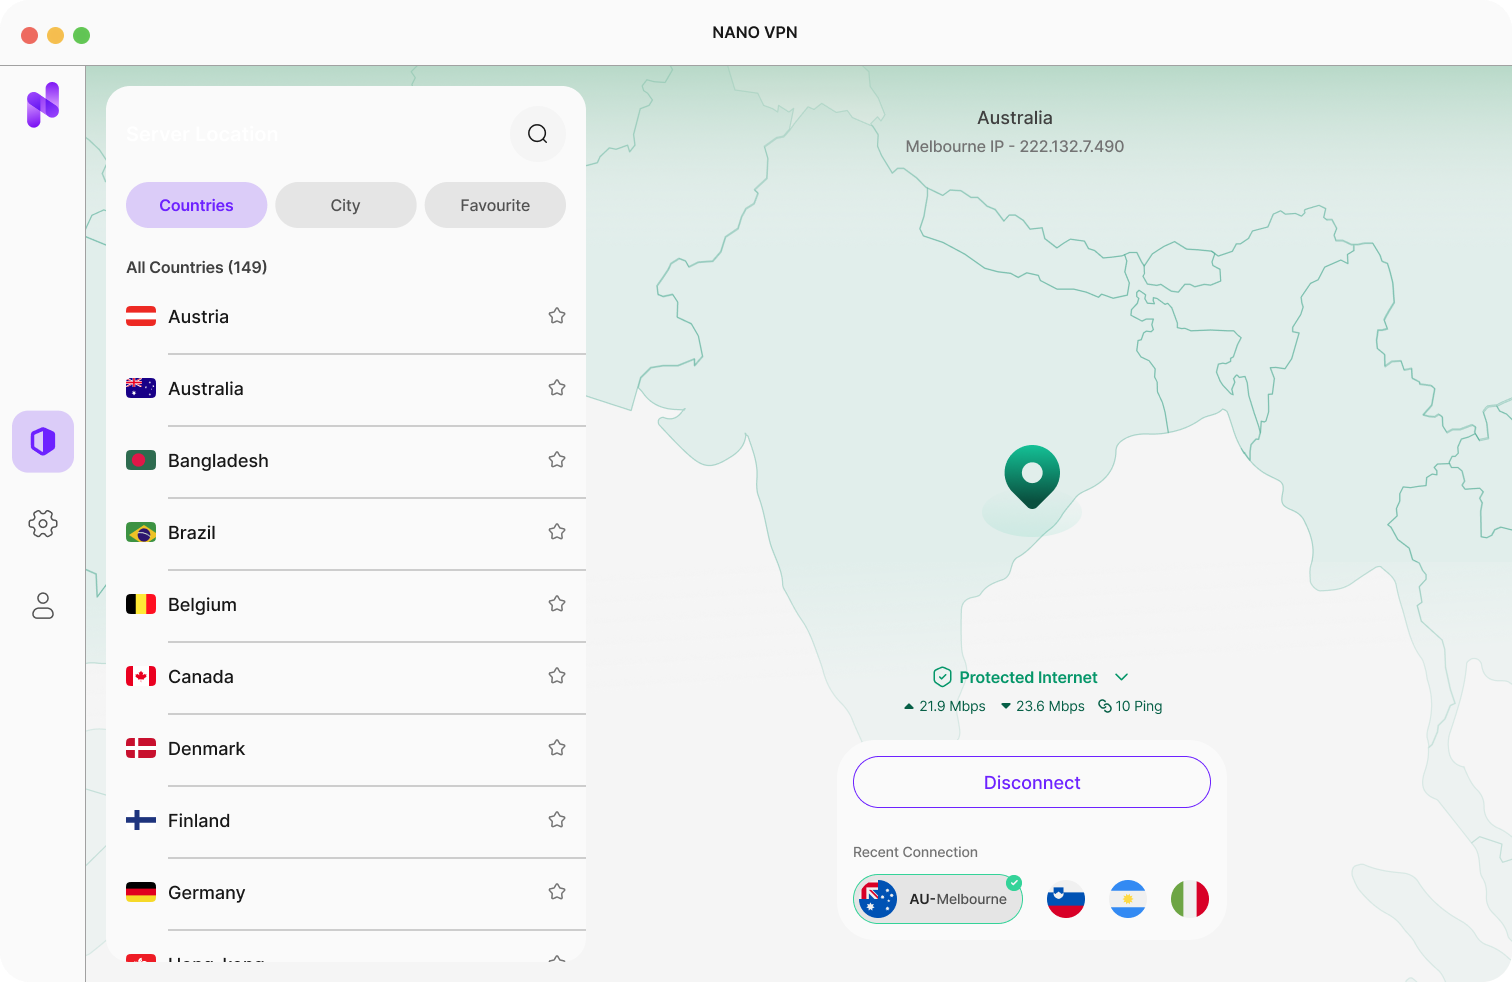Click the 23.6 Mbps download speed
Viewport: 1512px width, 982px height.
click(1042, 706)
